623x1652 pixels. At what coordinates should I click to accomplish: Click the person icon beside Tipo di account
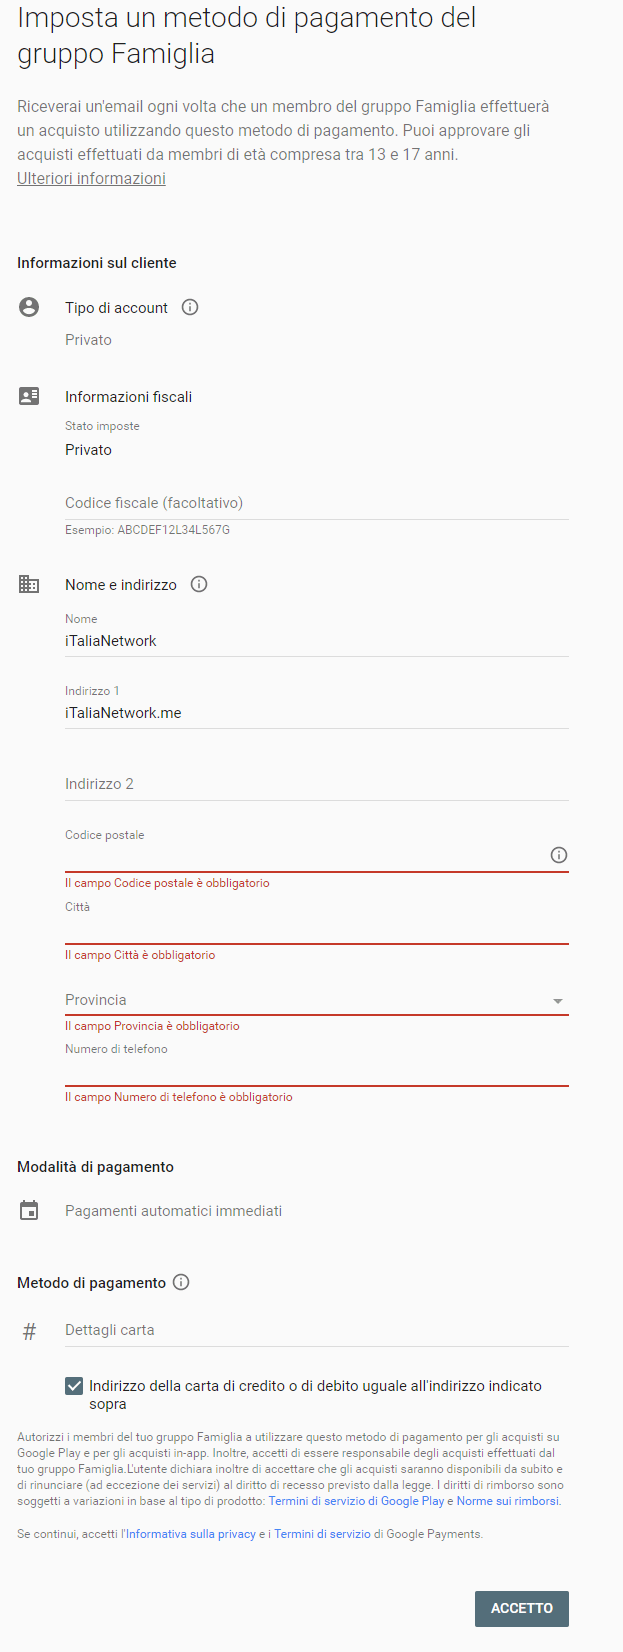[x=29, y=307]
